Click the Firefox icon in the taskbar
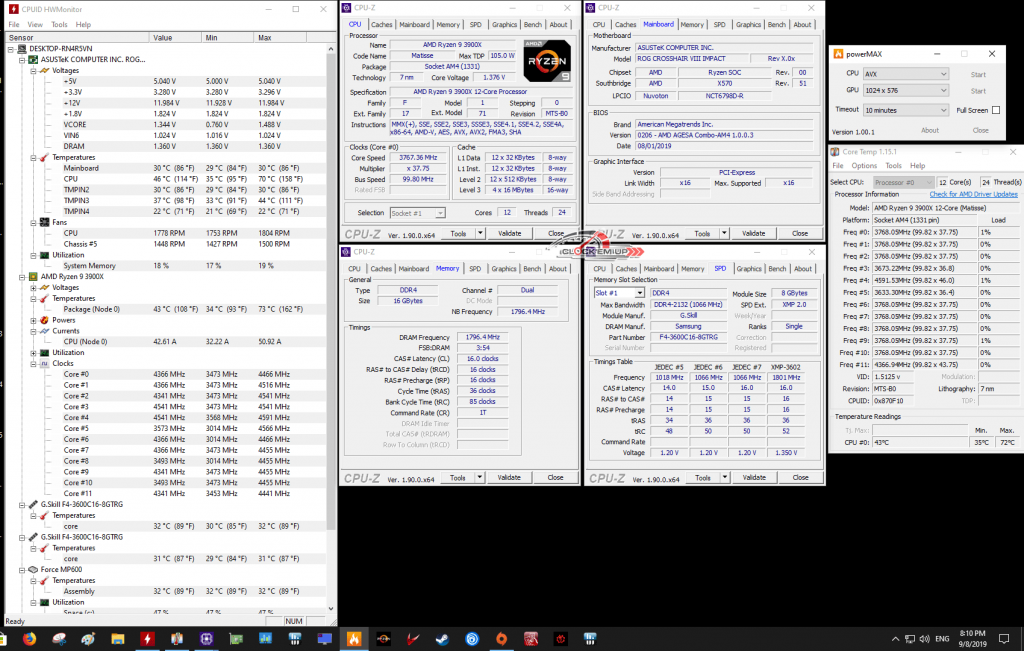Screen dimensions: 1024x651 point(29,638)
